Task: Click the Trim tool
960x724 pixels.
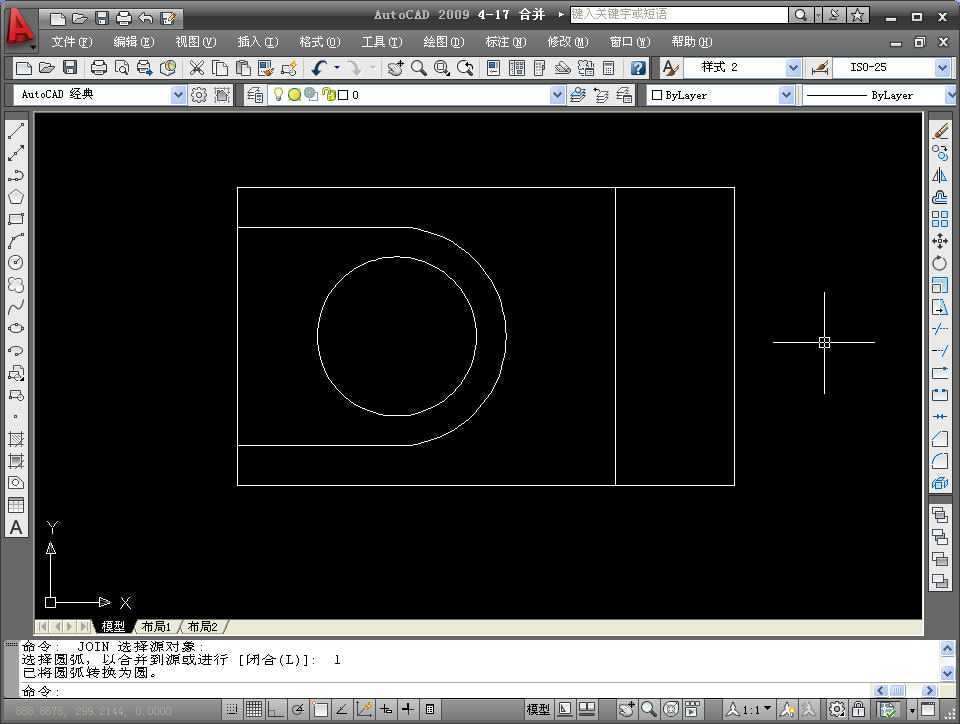Action: [x=940, y=329]
